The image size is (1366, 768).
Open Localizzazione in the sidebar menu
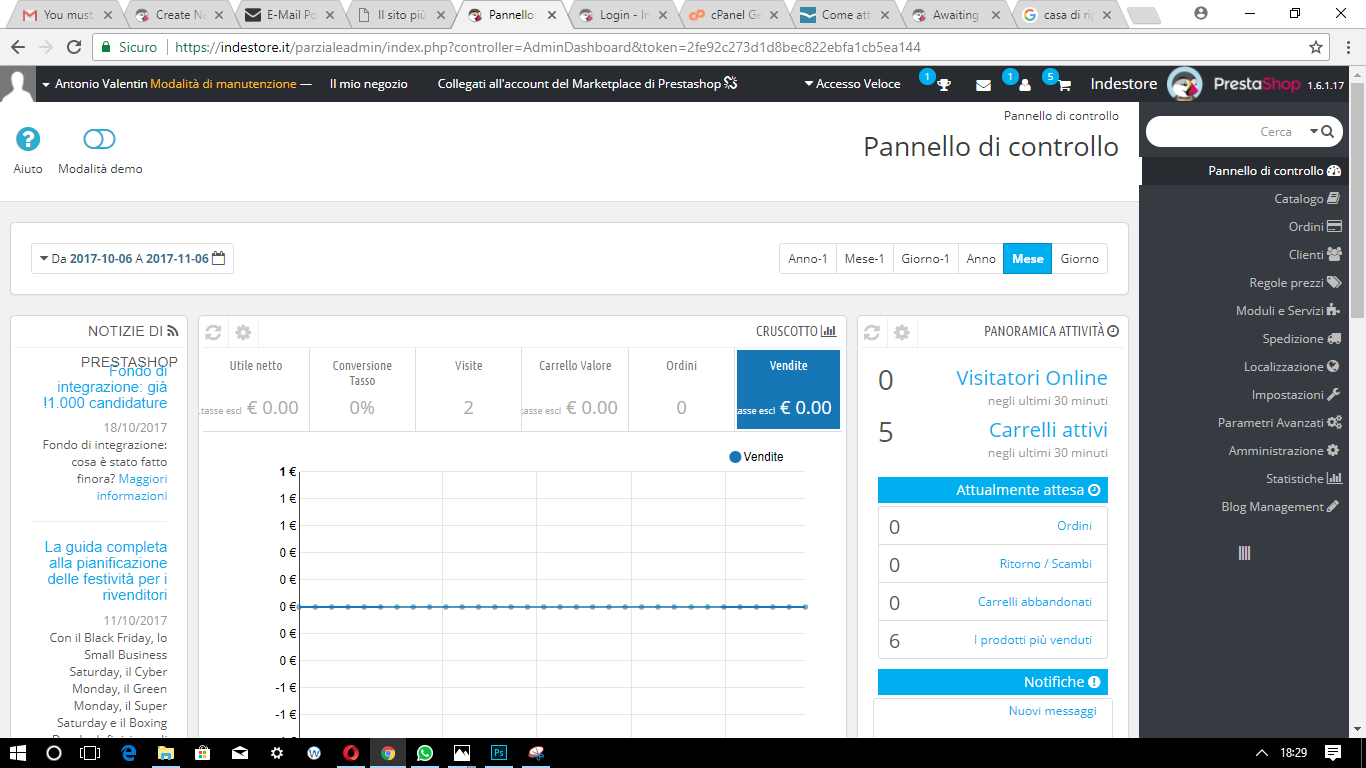(1292, 367)
